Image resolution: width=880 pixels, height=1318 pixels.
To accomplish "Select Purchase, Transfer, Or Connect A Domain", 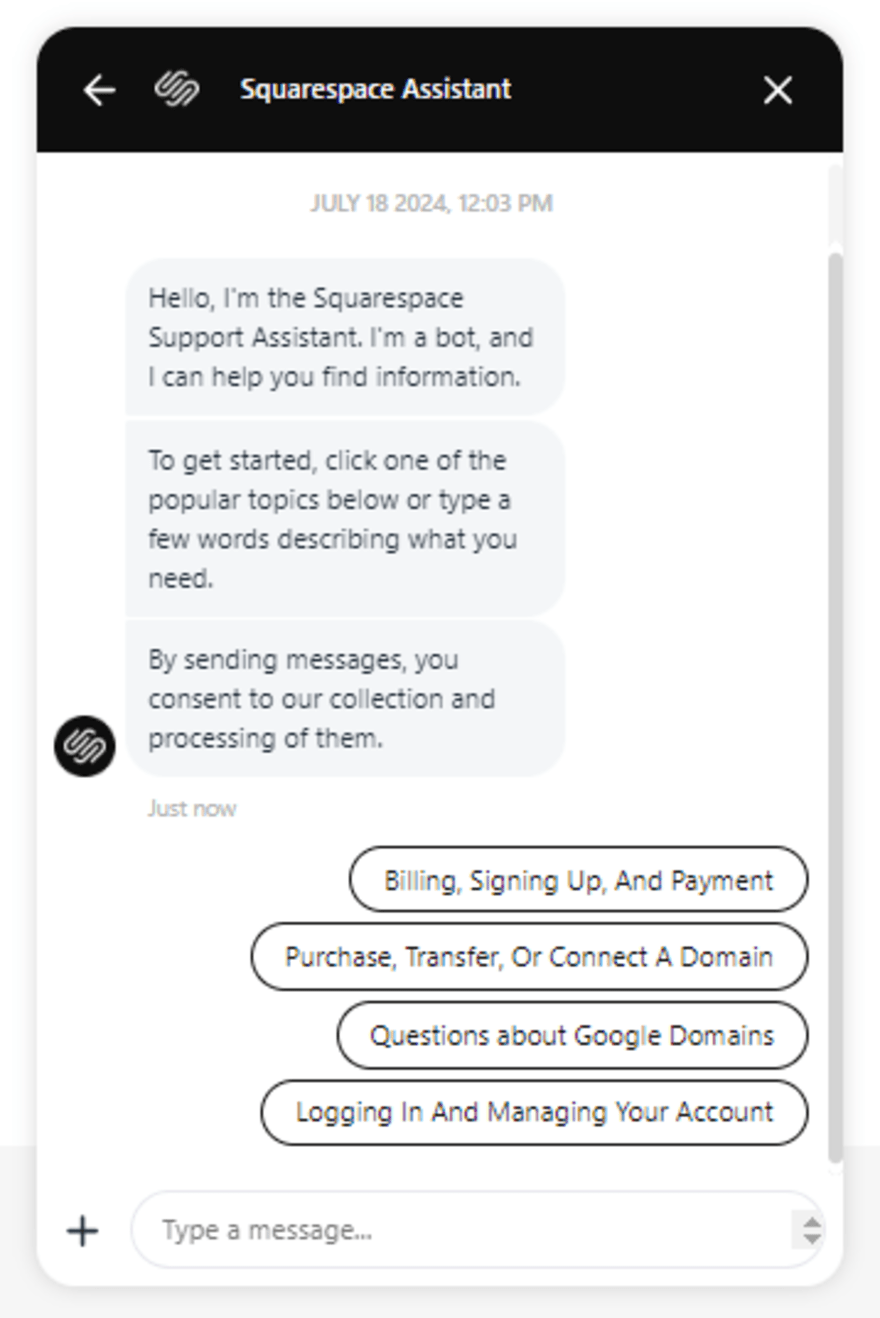I will 527,957.
